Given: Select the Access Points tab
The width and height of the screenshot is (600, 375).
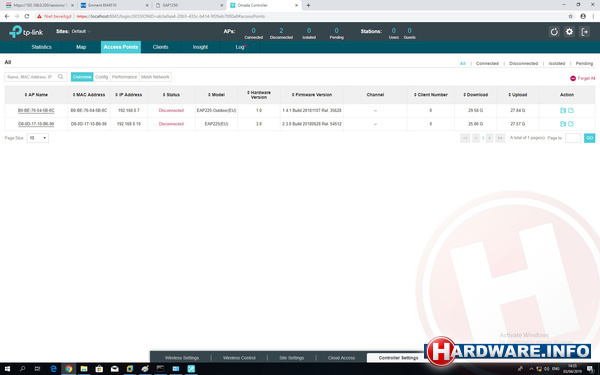Looking at the screenshot, I should tap(121, 47).
